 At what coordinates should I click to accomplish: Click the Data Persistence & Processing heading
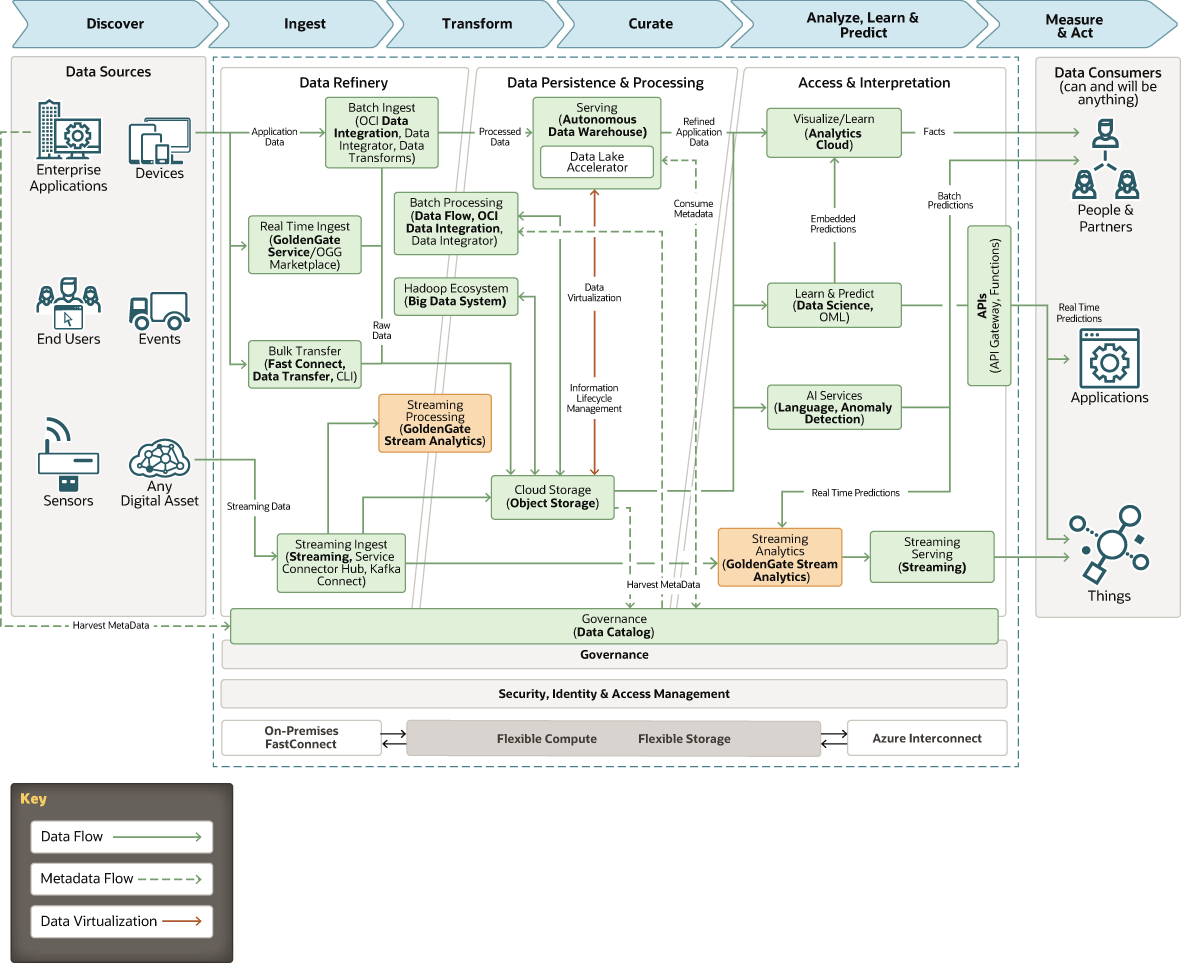[x=606, y=83]
